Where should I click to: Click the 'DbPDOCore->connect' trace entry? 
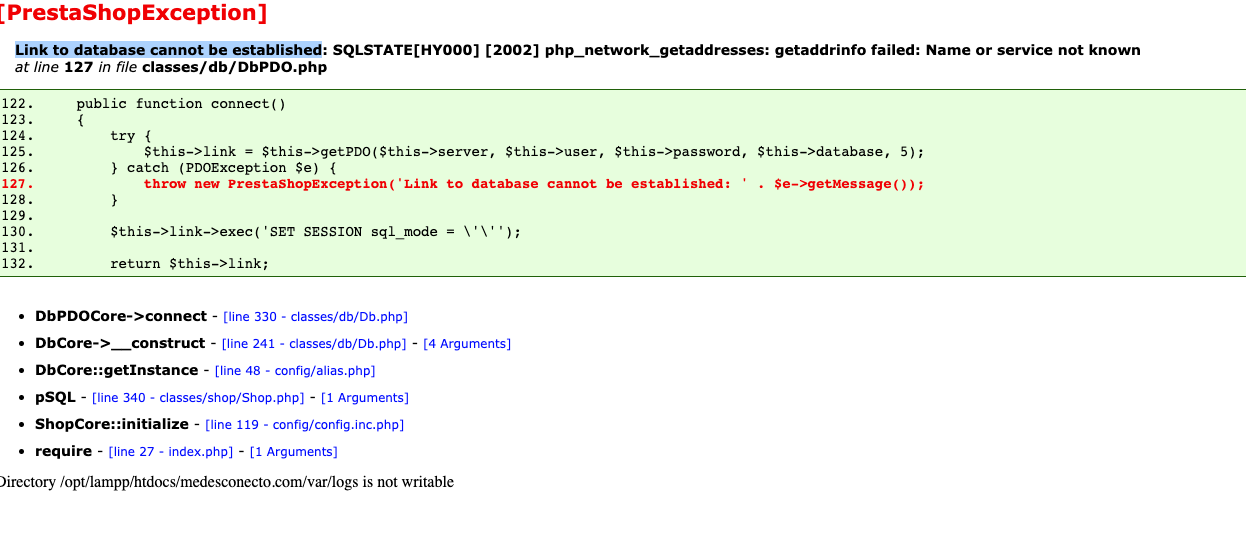pyautogui.click(x=120, y=316)
